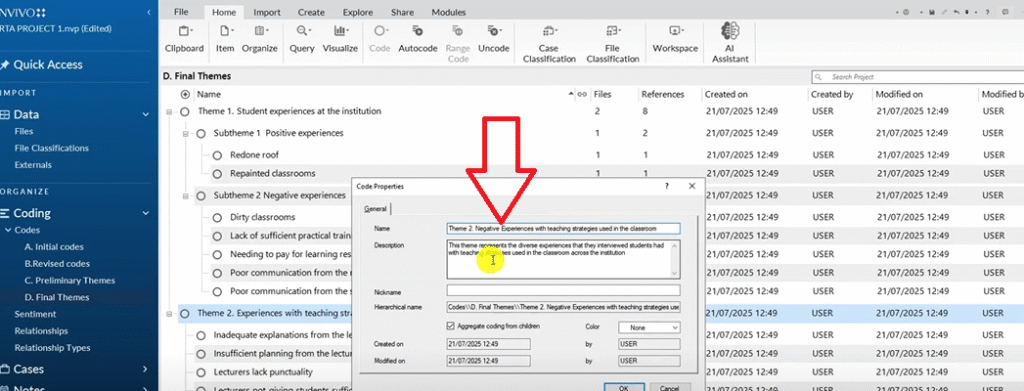This screenshot has width=1024, height=391.
Task: Click the magnifier icon in Search Project
Action: pyautogui.click(x=819, y=77)
